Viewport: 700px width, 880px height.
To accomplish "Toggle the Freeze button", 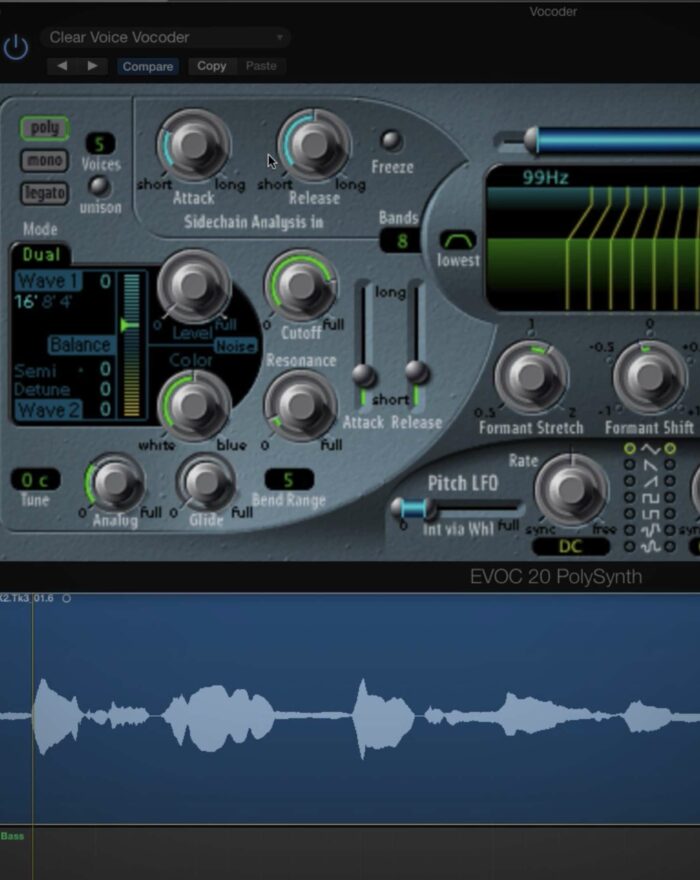I will pyautogui.click(x=391, y=140).
